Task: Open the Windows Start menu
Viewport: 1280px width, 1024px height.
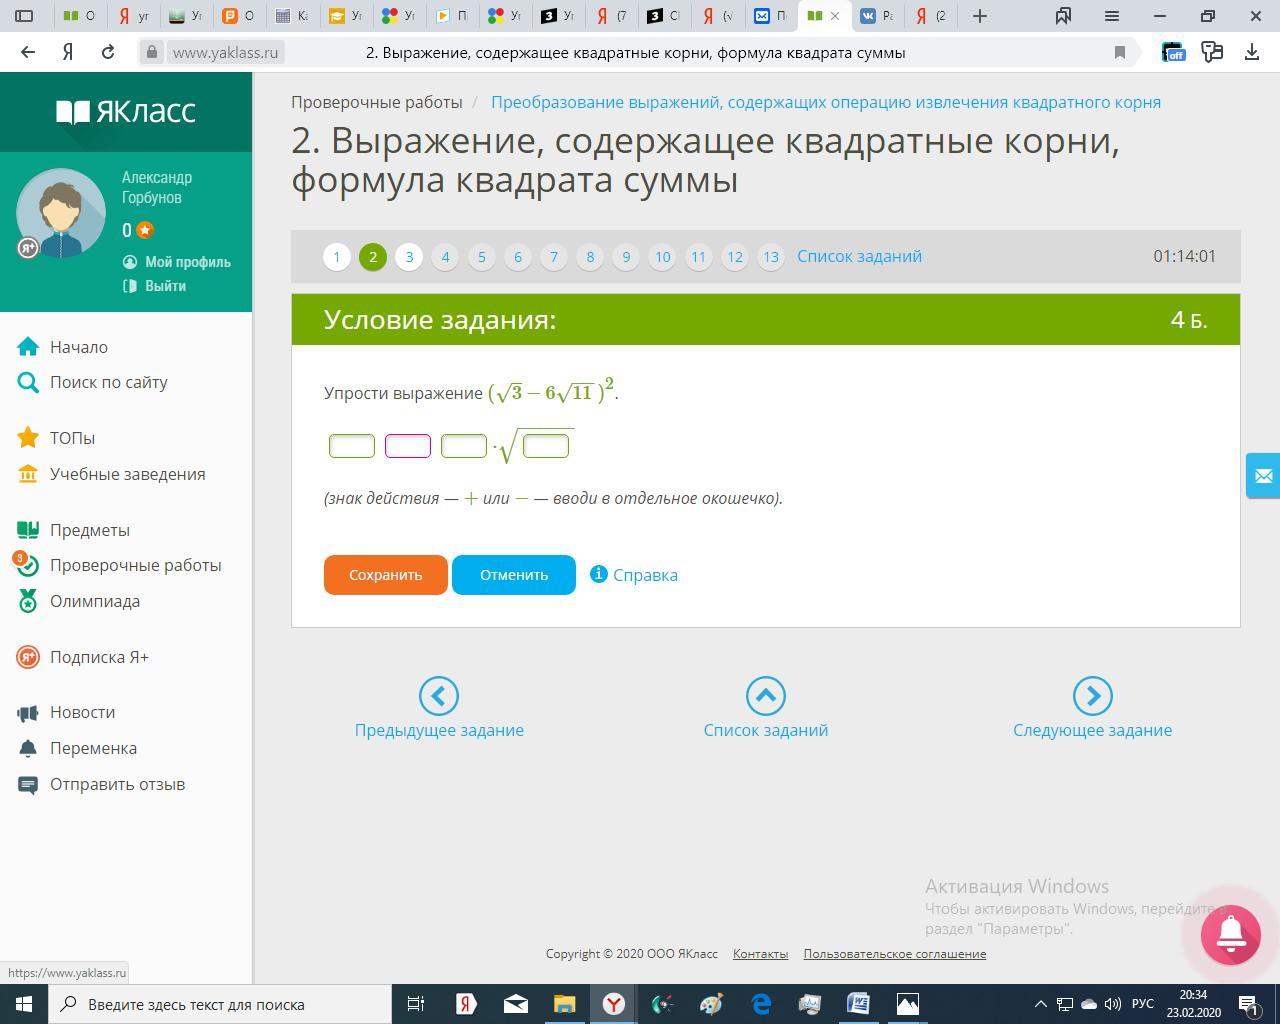Action: (x=24, y=1004)
